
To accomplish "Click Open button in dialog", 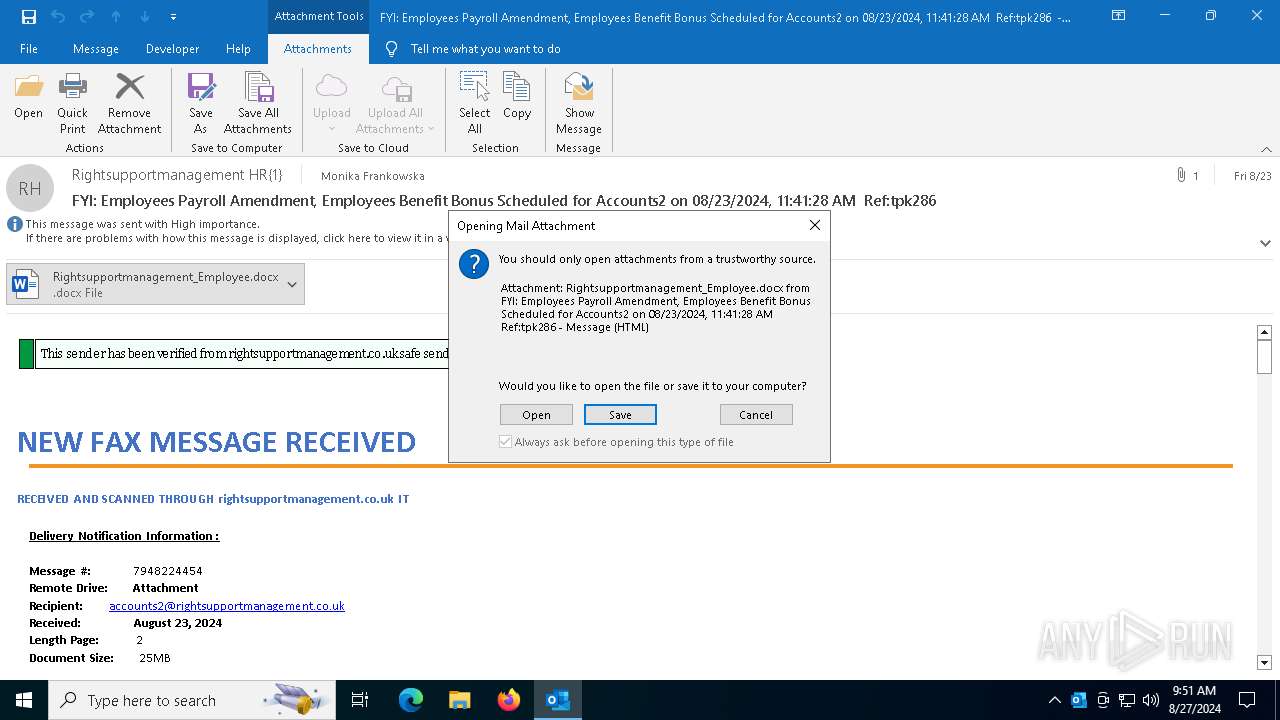I will pyautogui.click(x=536, y=414).
